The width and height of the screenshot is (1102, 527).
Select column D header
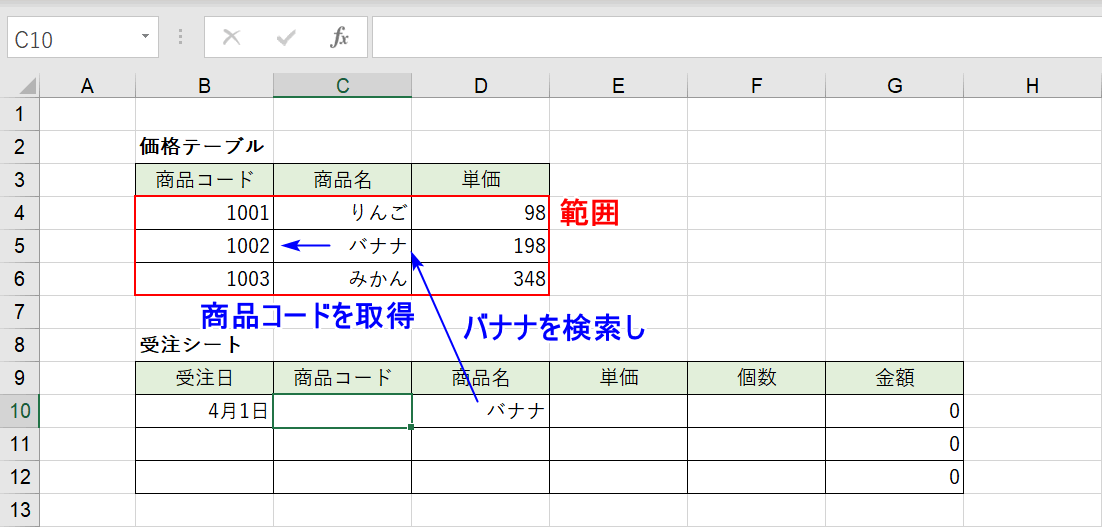pyautogui.click(x=480, y=86)
